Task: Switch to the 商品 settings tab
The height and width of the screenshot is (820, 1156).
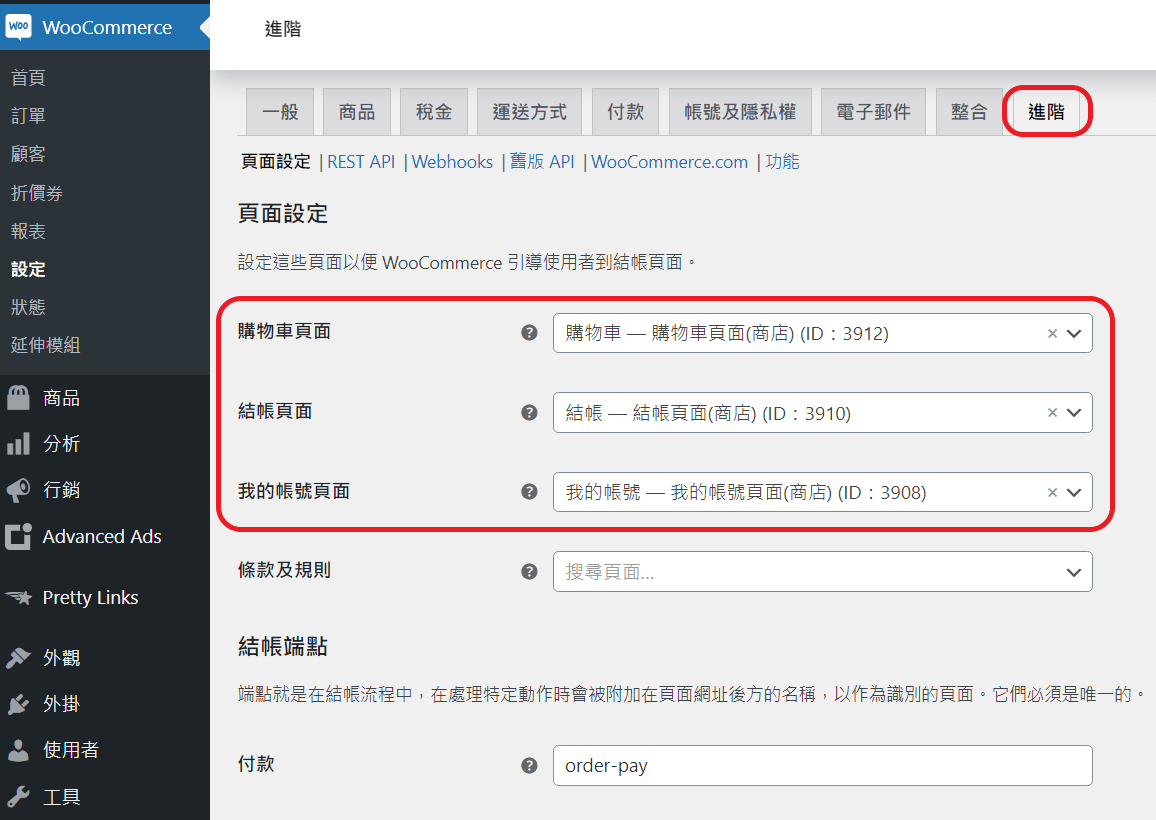Action: (x=357, y=112)
